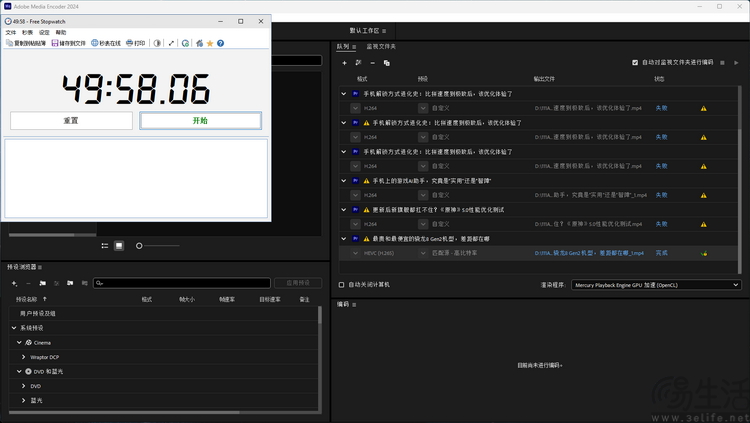
Task: Click the preset search input field
Action: [182, 283]
